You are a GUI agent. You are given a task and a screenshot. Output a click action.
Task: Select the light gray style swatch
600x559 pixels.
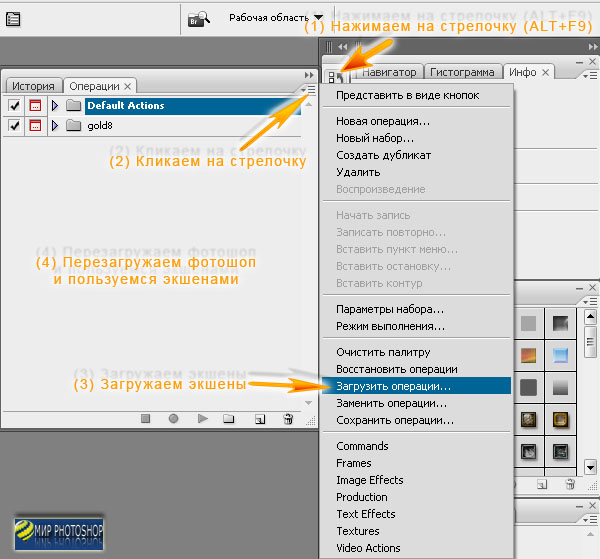[528, 324]
